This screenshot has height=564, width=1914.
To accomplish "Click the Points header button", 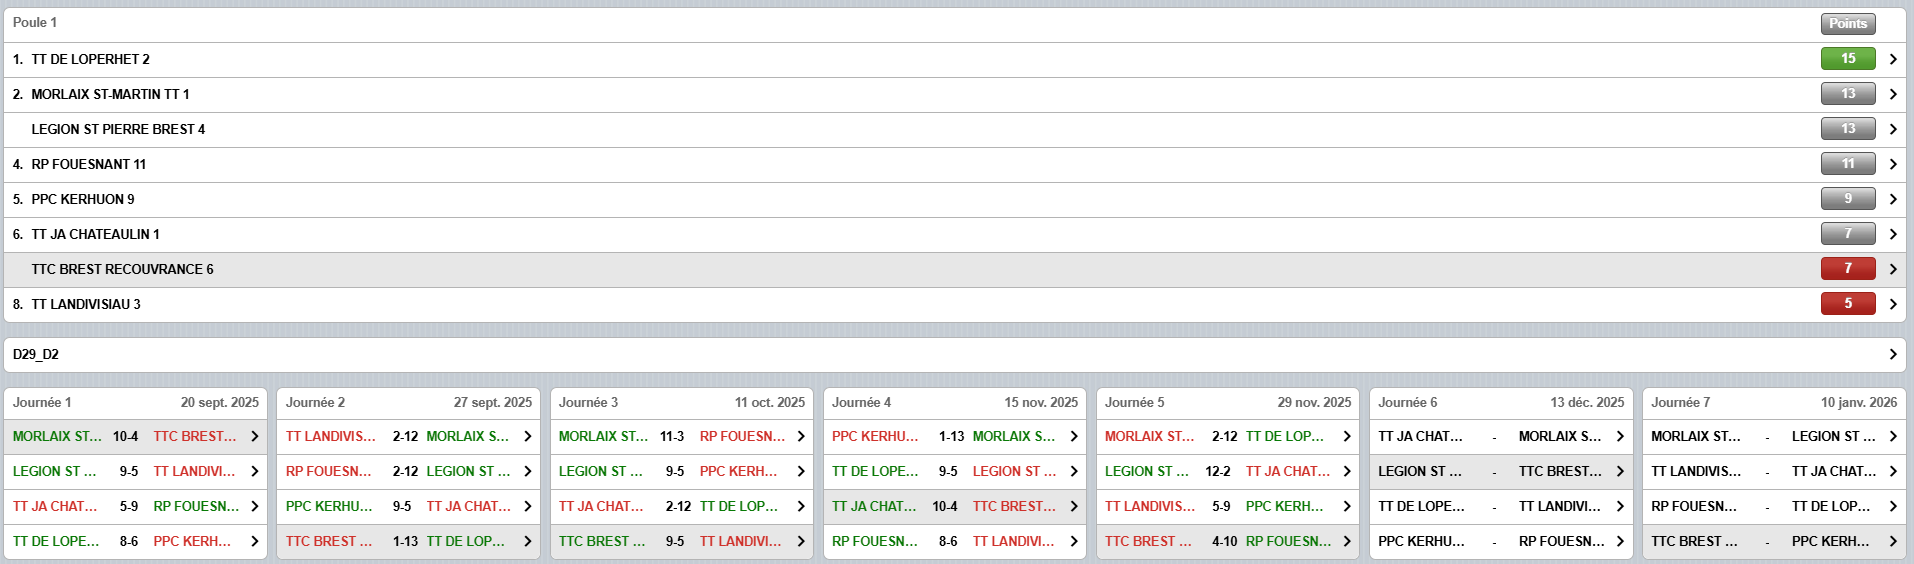I will click(1847, 23).
